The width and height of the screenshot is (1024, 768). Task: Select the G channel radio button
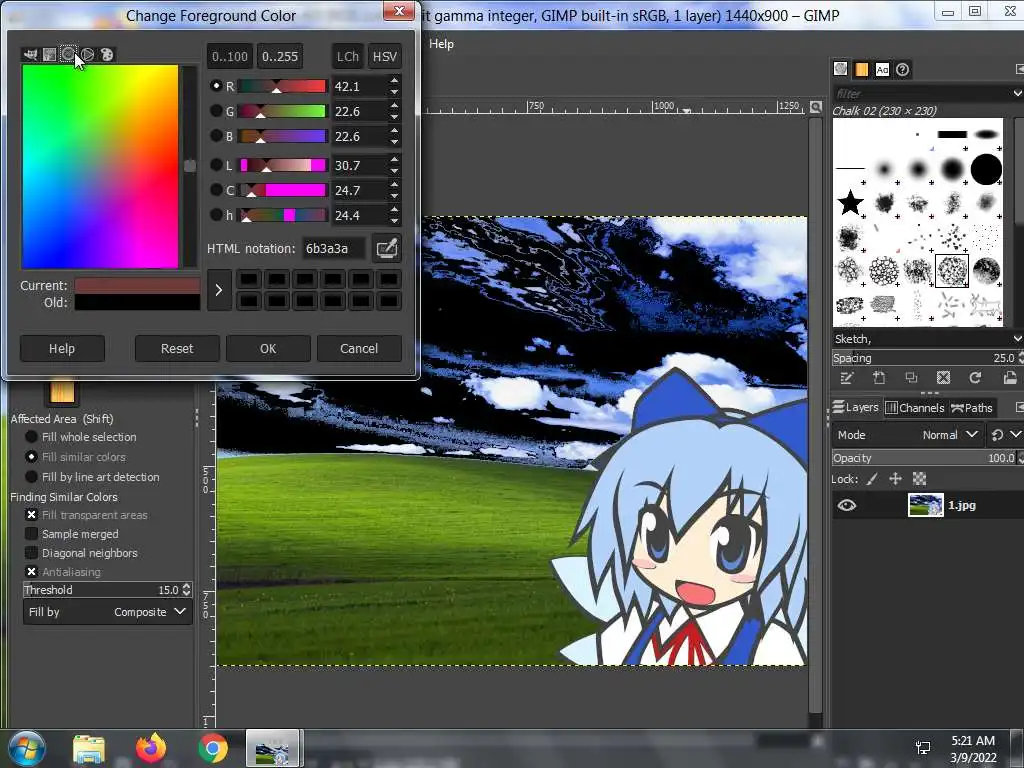pos(216,111)
